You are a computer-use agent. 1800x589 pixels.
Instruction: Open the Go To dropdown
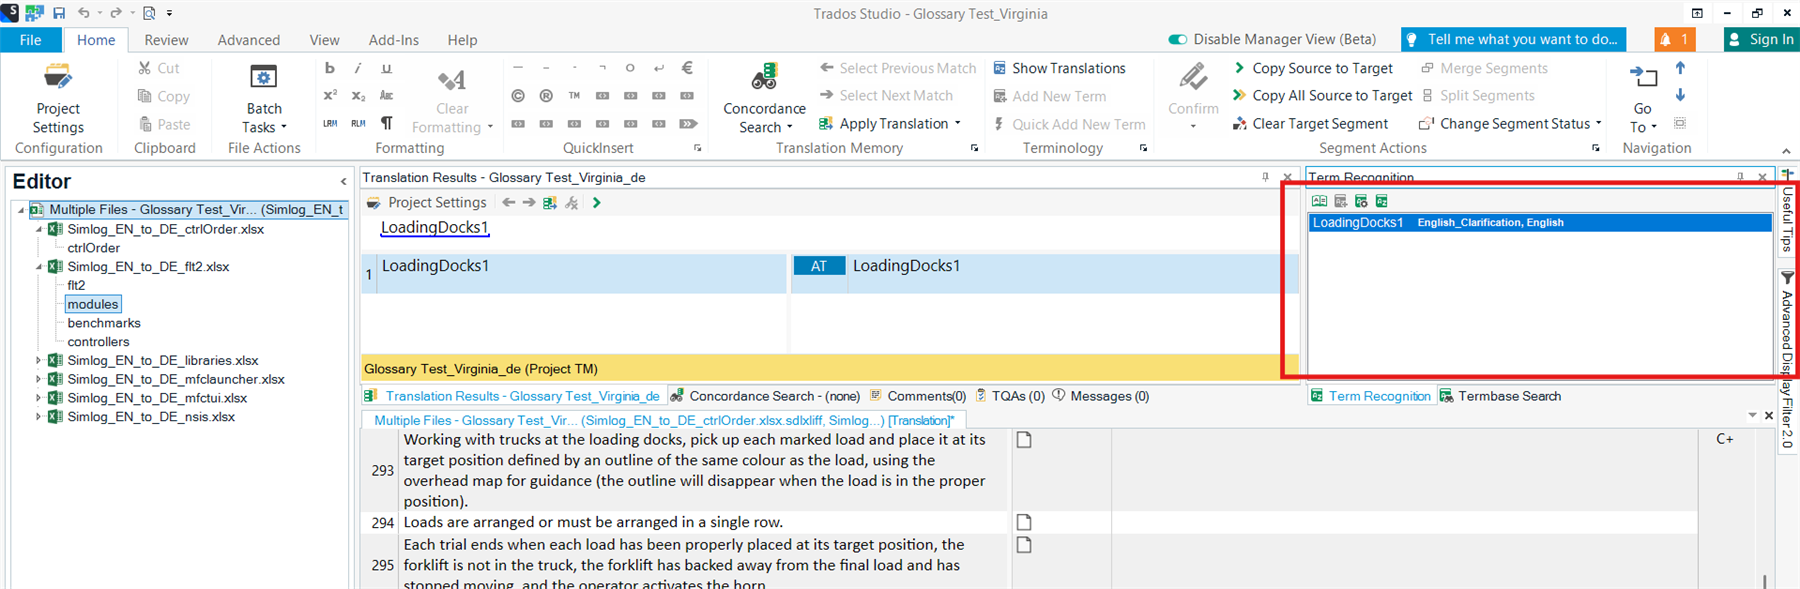point(1643,98)
